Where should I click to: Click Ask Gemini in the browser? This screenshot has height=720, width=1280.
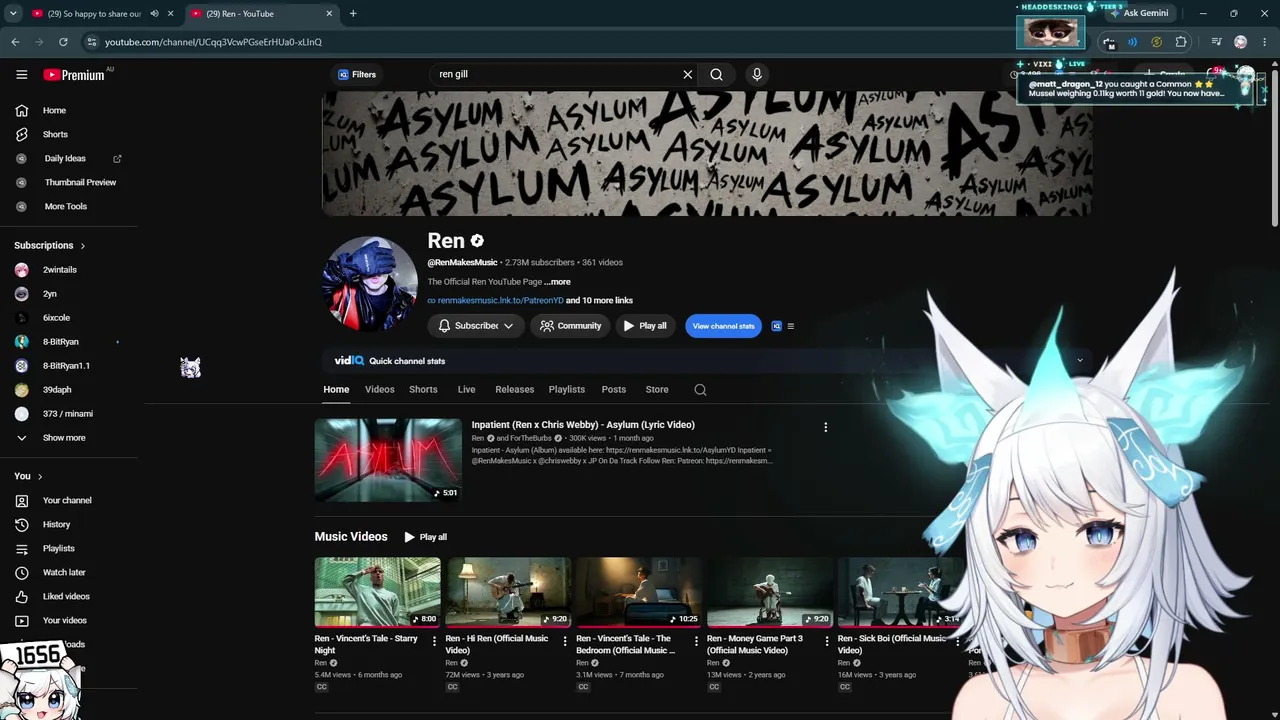(1138, 13)
